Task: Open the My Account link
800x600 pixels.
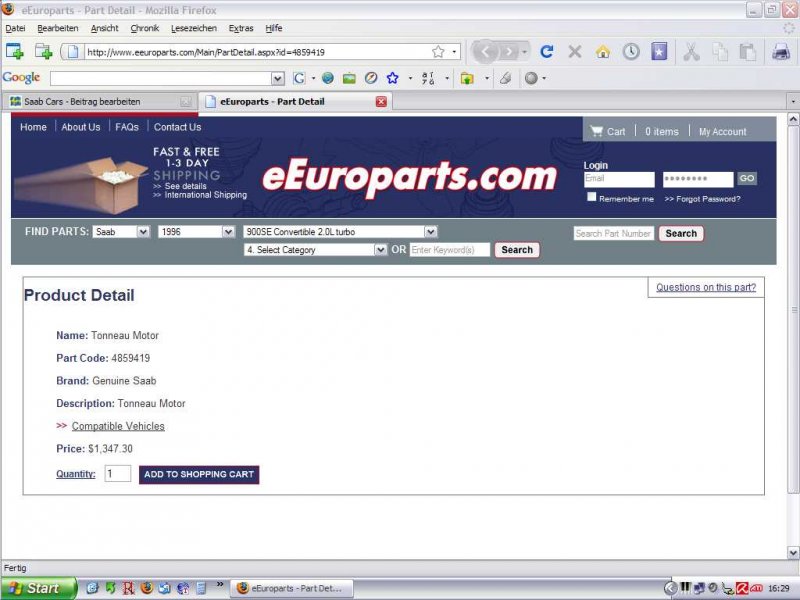Action: pyautogui.click(x=722, y=132)
